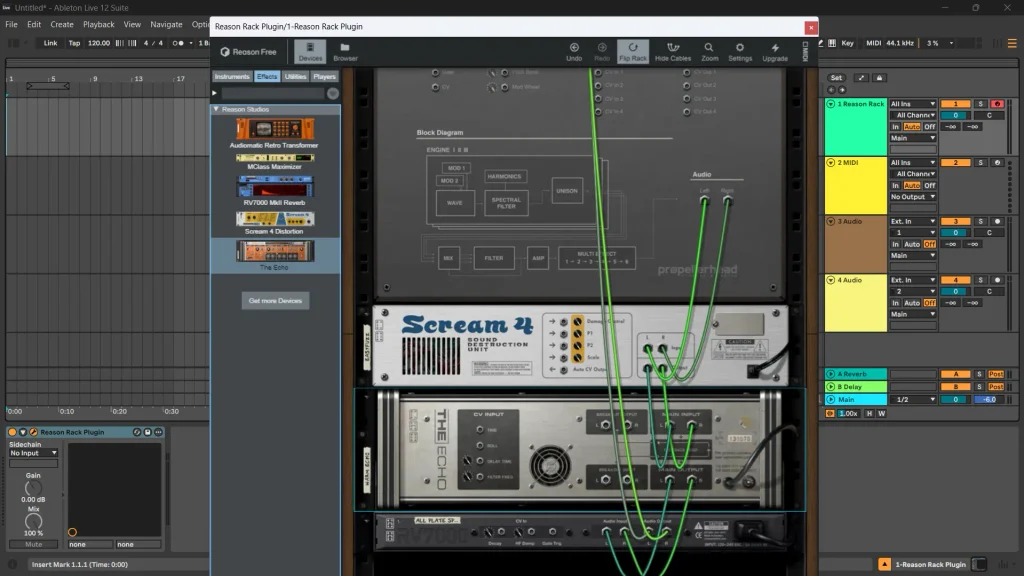Viewport: 1024px width, 576px height.
Task: Click the Mute button on Reason Rack device
Action: [33, 544]
